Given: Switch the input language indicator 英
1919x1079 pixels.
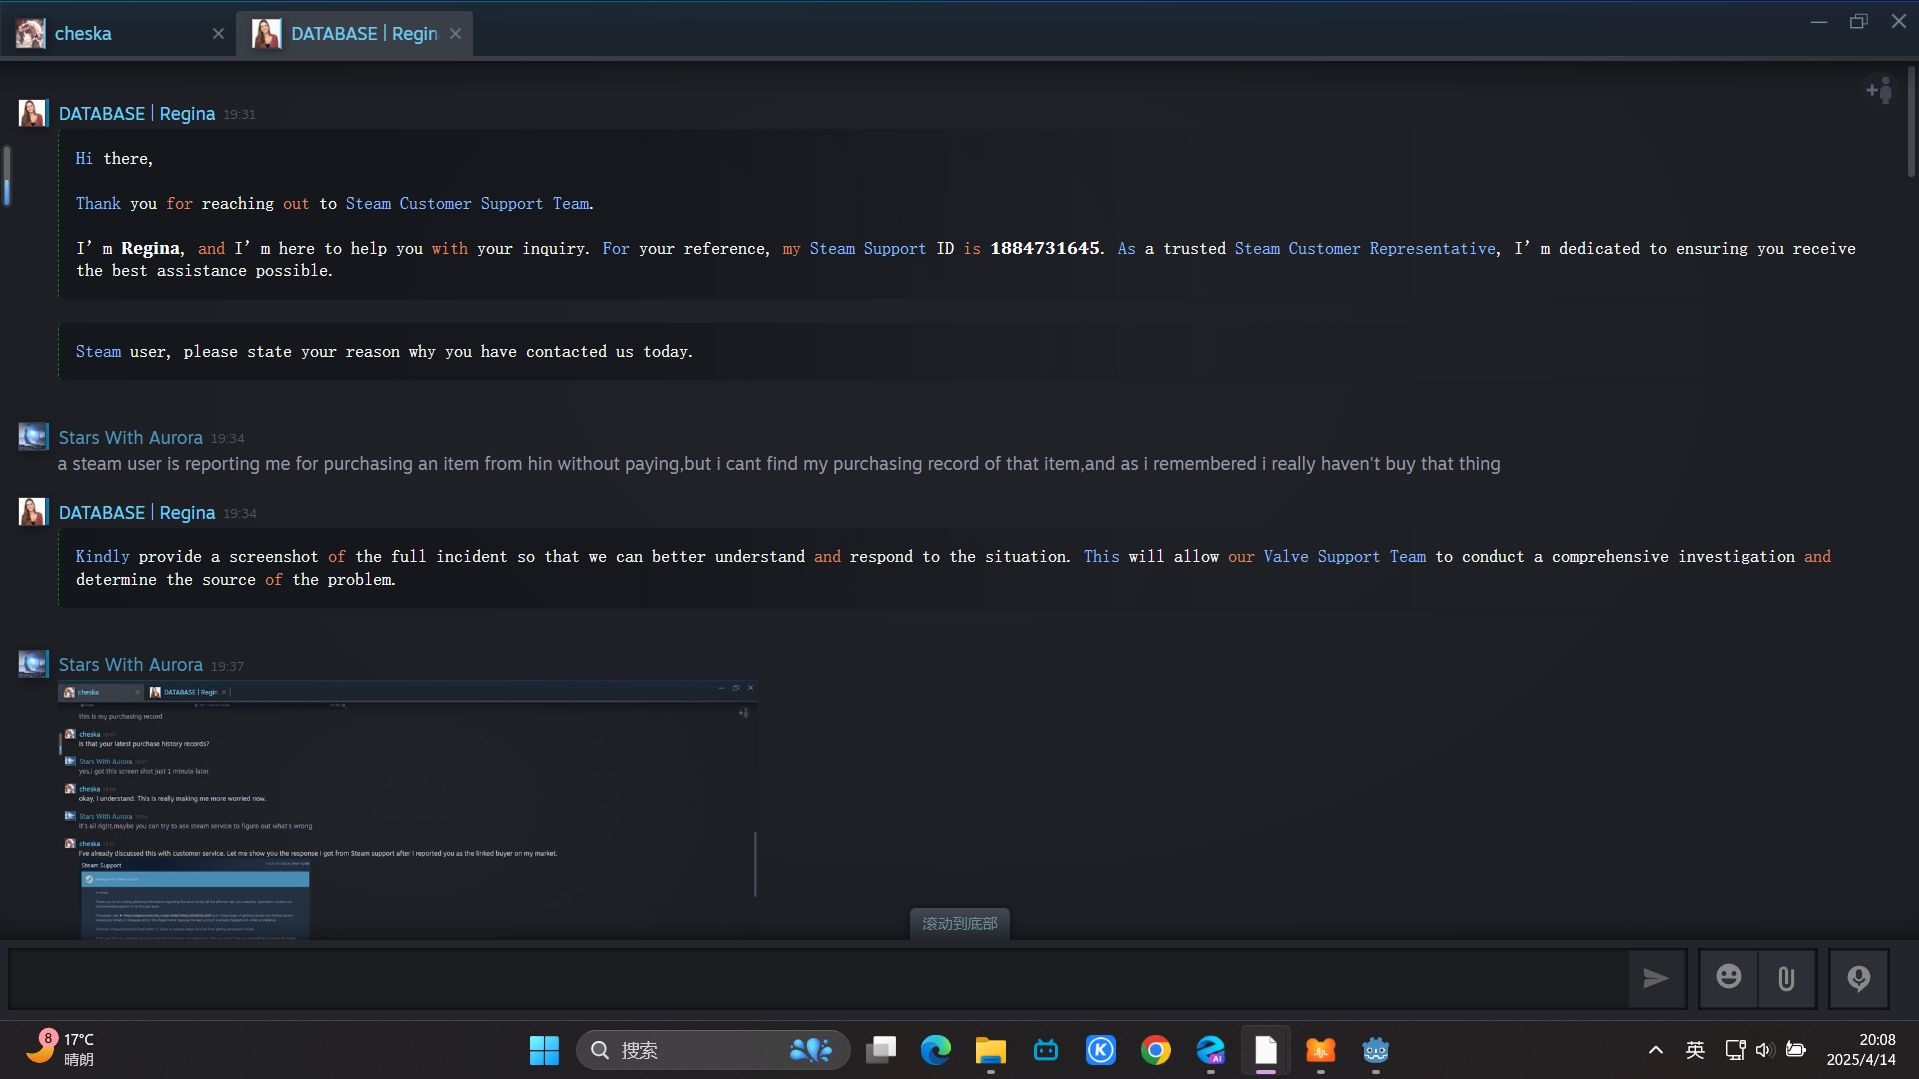Looking at the screenshot, I should coord(1695,1050).
